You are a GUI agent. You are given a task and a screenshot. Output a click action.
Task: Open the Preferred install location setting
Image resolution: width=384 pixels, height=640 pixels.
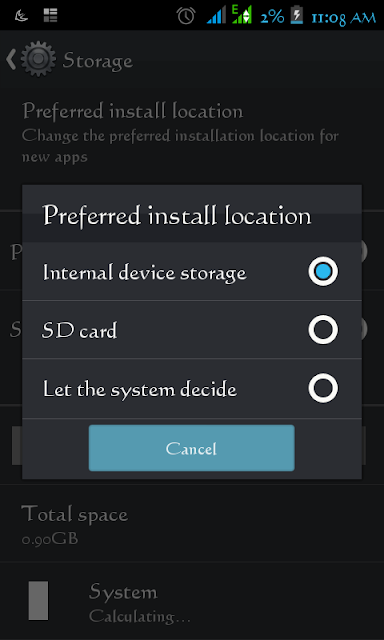[192, 133]
